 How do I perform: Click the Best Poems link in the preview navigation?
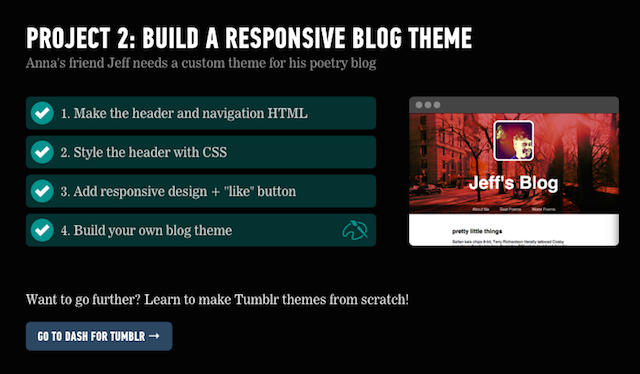[x=511, y=209]
